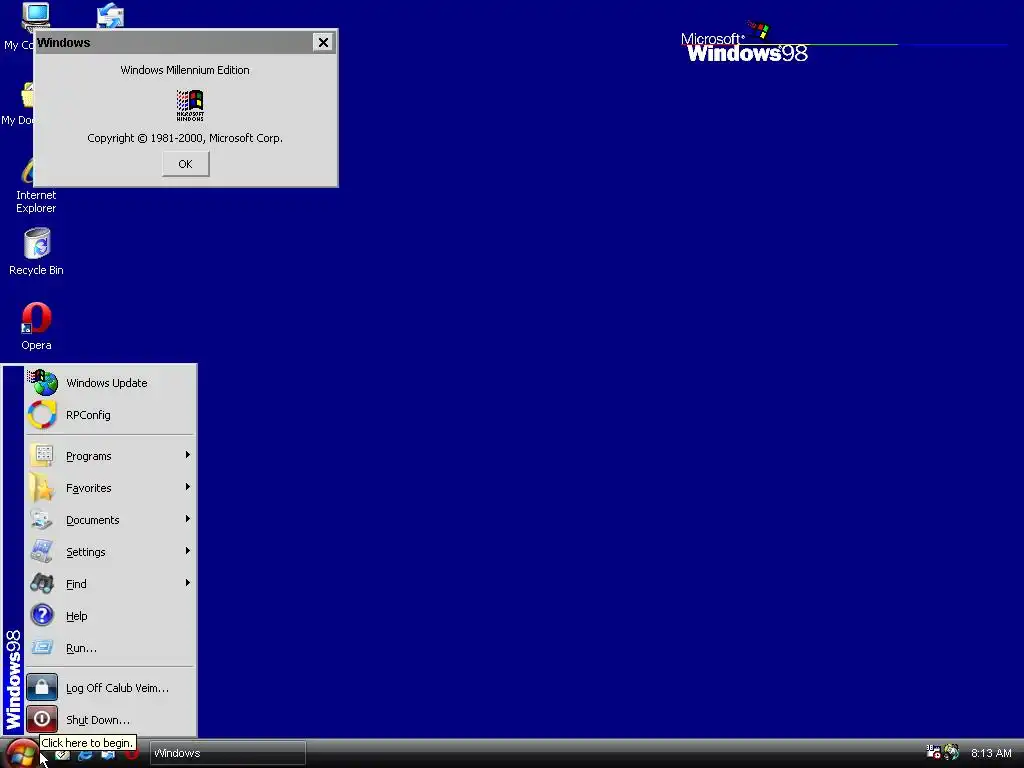
Task: Open Help from the Start menu
Action: [111, 615]
